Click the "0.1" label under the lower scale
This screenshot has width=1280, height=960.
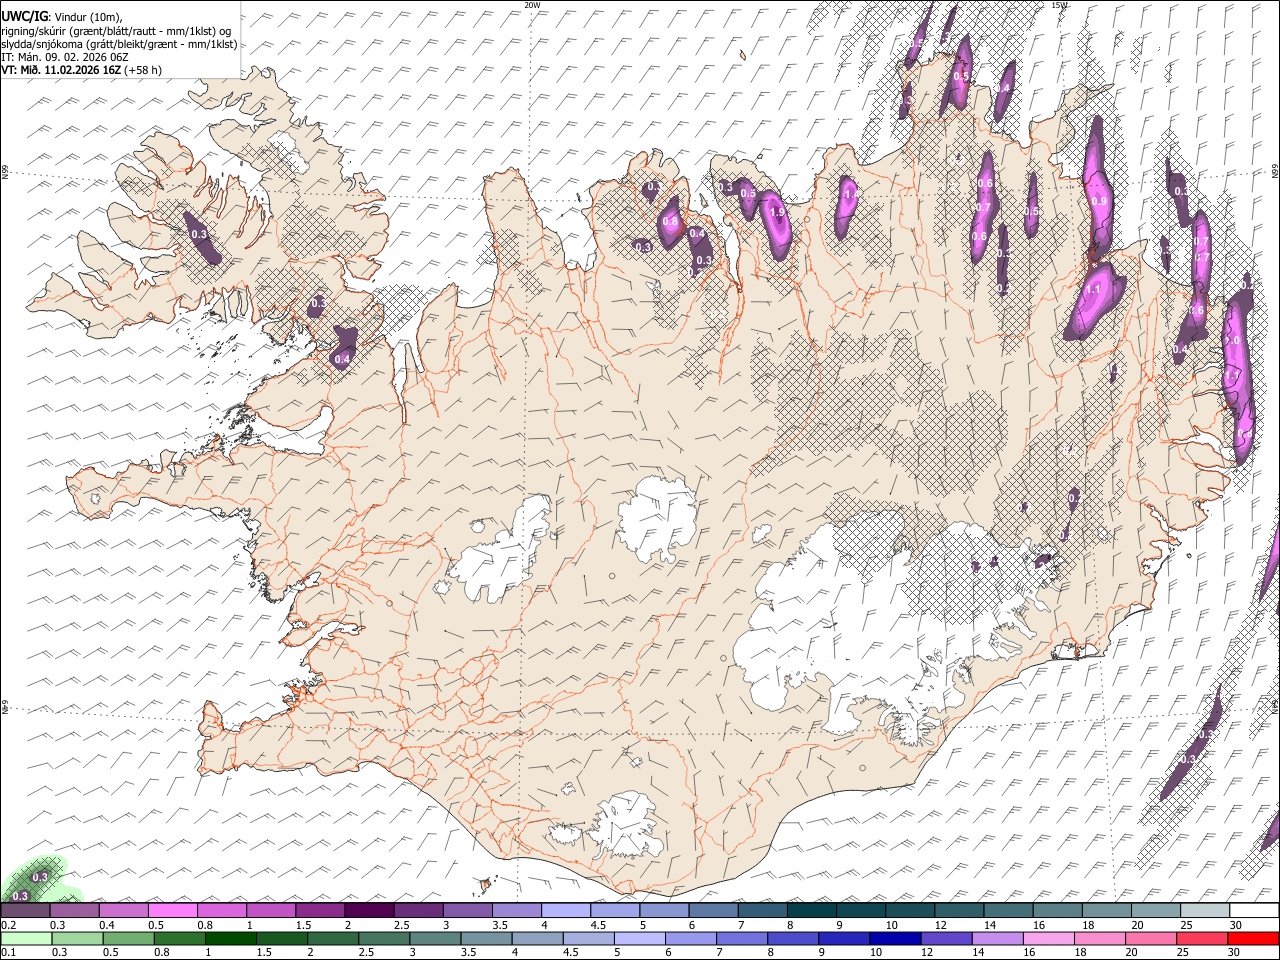point(8,952)
